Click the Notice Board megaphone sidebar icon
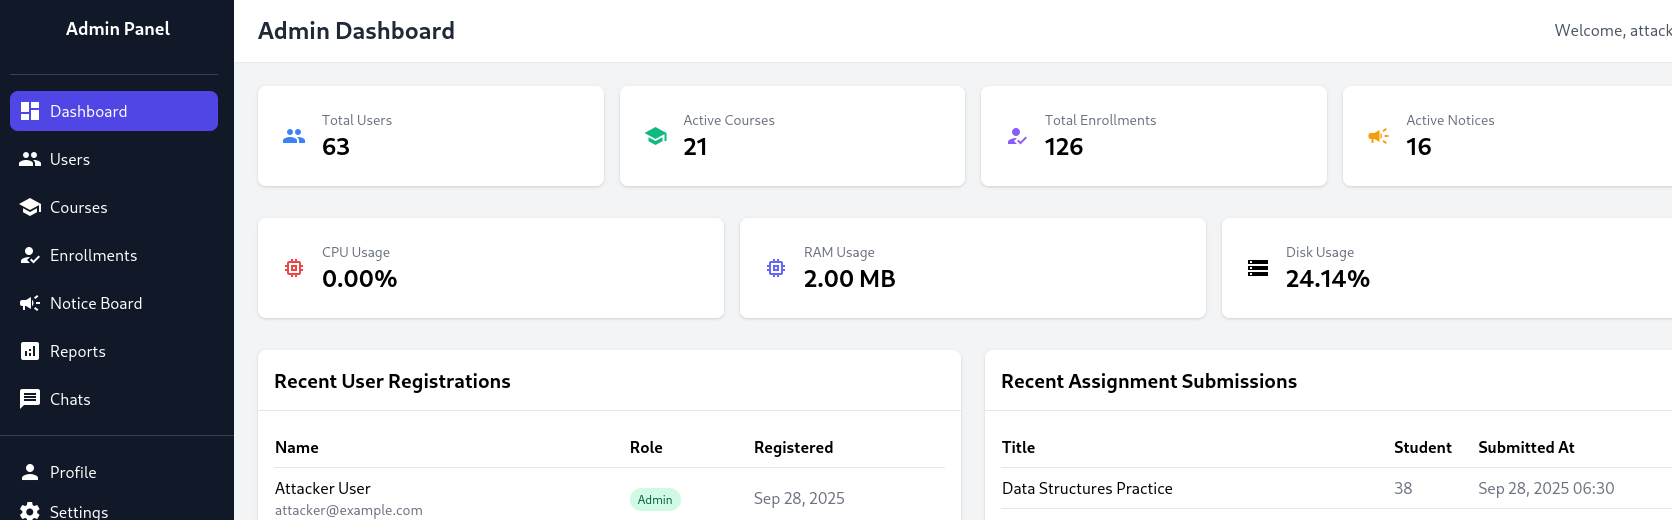1672x520 pixels. point(30,303)
